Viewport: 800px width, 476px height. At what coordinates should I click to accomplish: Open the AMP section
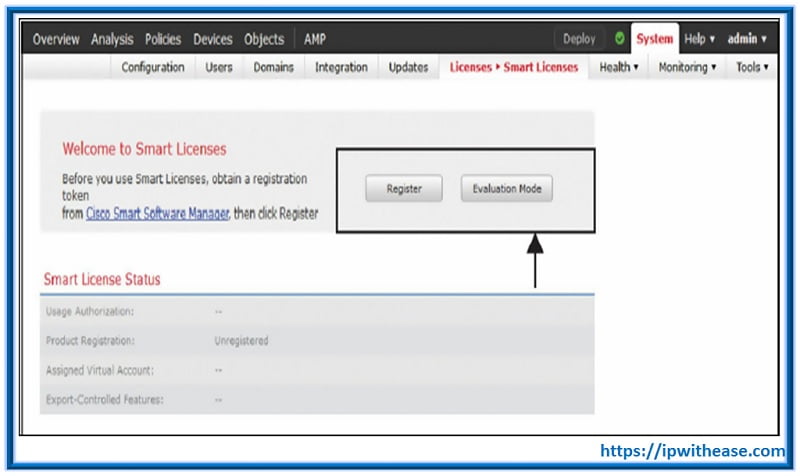click(314, 39)
